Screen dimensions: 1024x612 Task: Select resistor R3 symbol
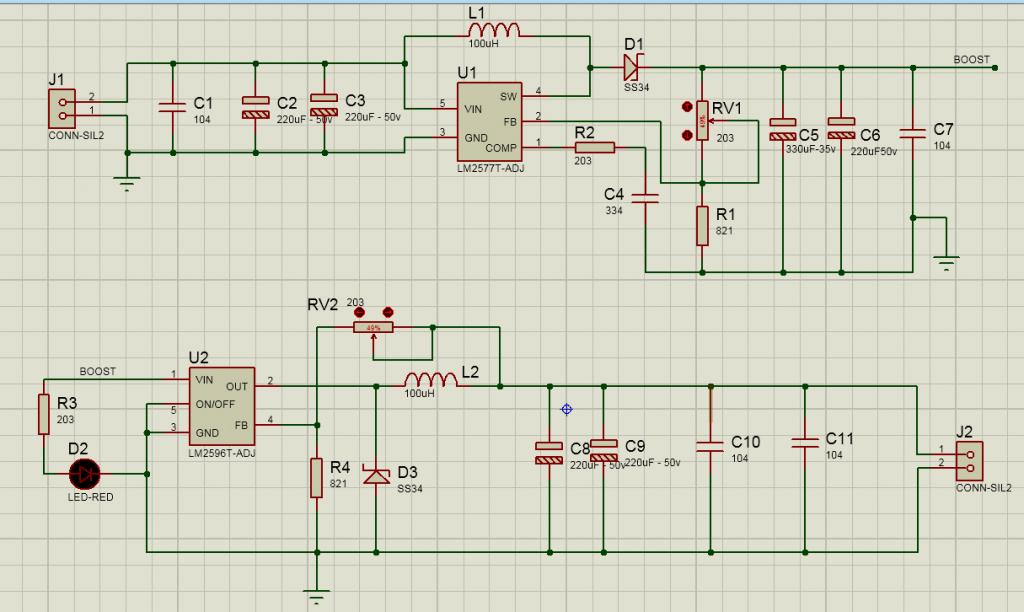44,414
